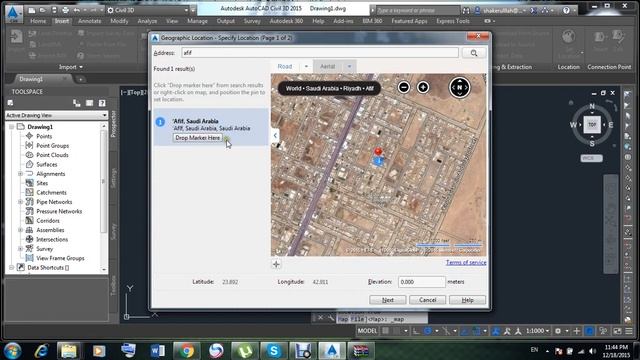Select View Frame Groups in tree
The width and height of the screenshot is (640, 360).
click(60, 258)
